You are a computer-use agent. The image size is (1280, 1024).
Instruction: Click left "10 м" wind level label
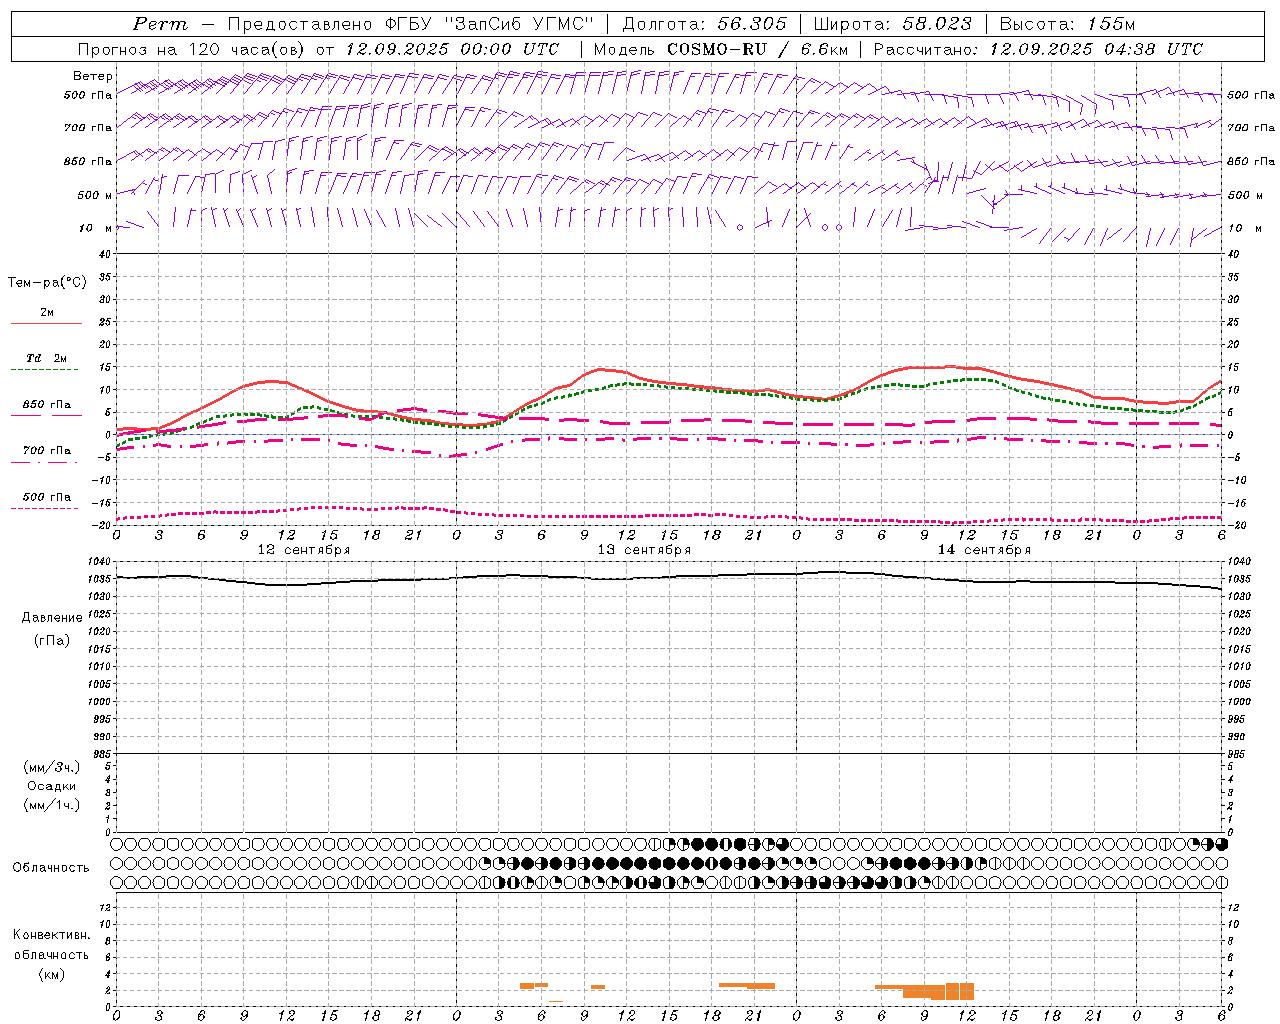(96, 228)
